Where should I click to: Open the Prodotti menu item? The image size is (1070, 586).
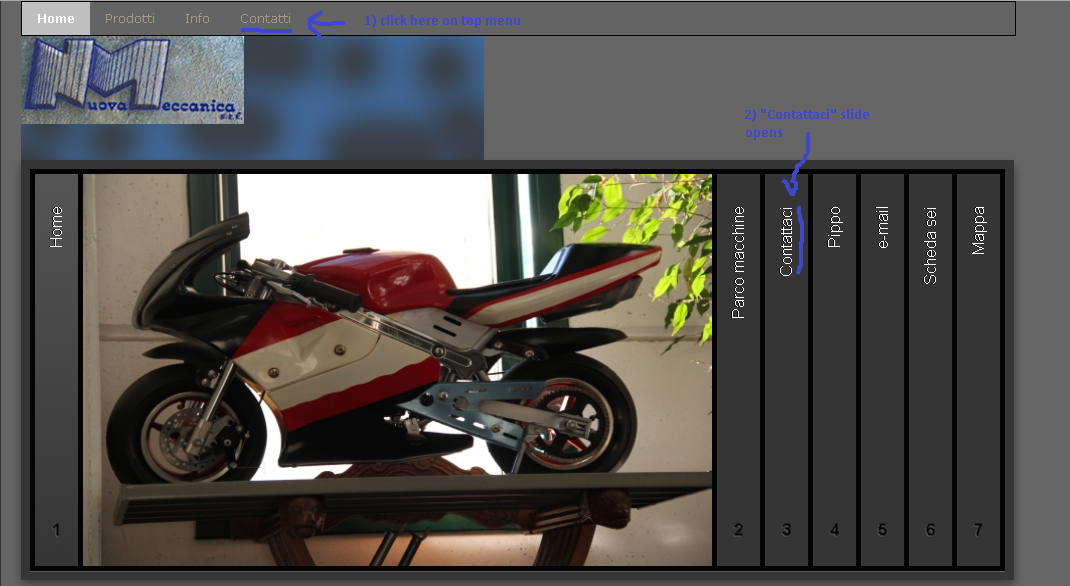click(x=130, y=18)
